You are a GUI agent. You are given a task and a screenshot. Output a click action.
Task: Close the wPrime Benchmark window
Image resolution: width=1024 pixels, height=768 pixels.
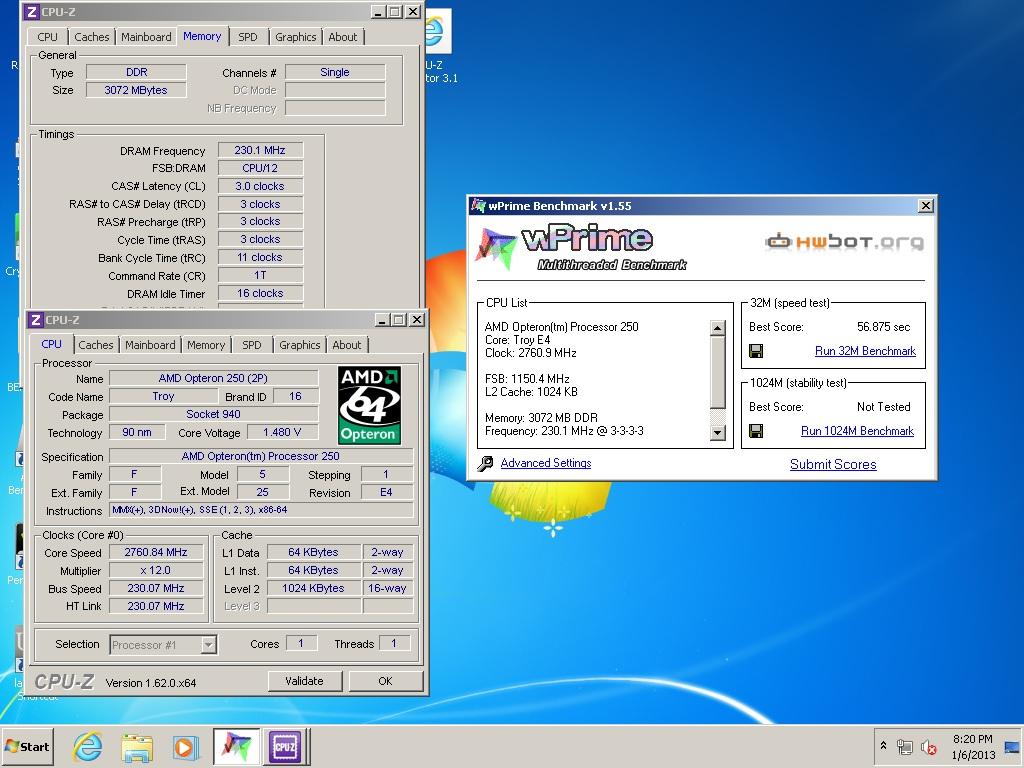(x=925, y=206)
